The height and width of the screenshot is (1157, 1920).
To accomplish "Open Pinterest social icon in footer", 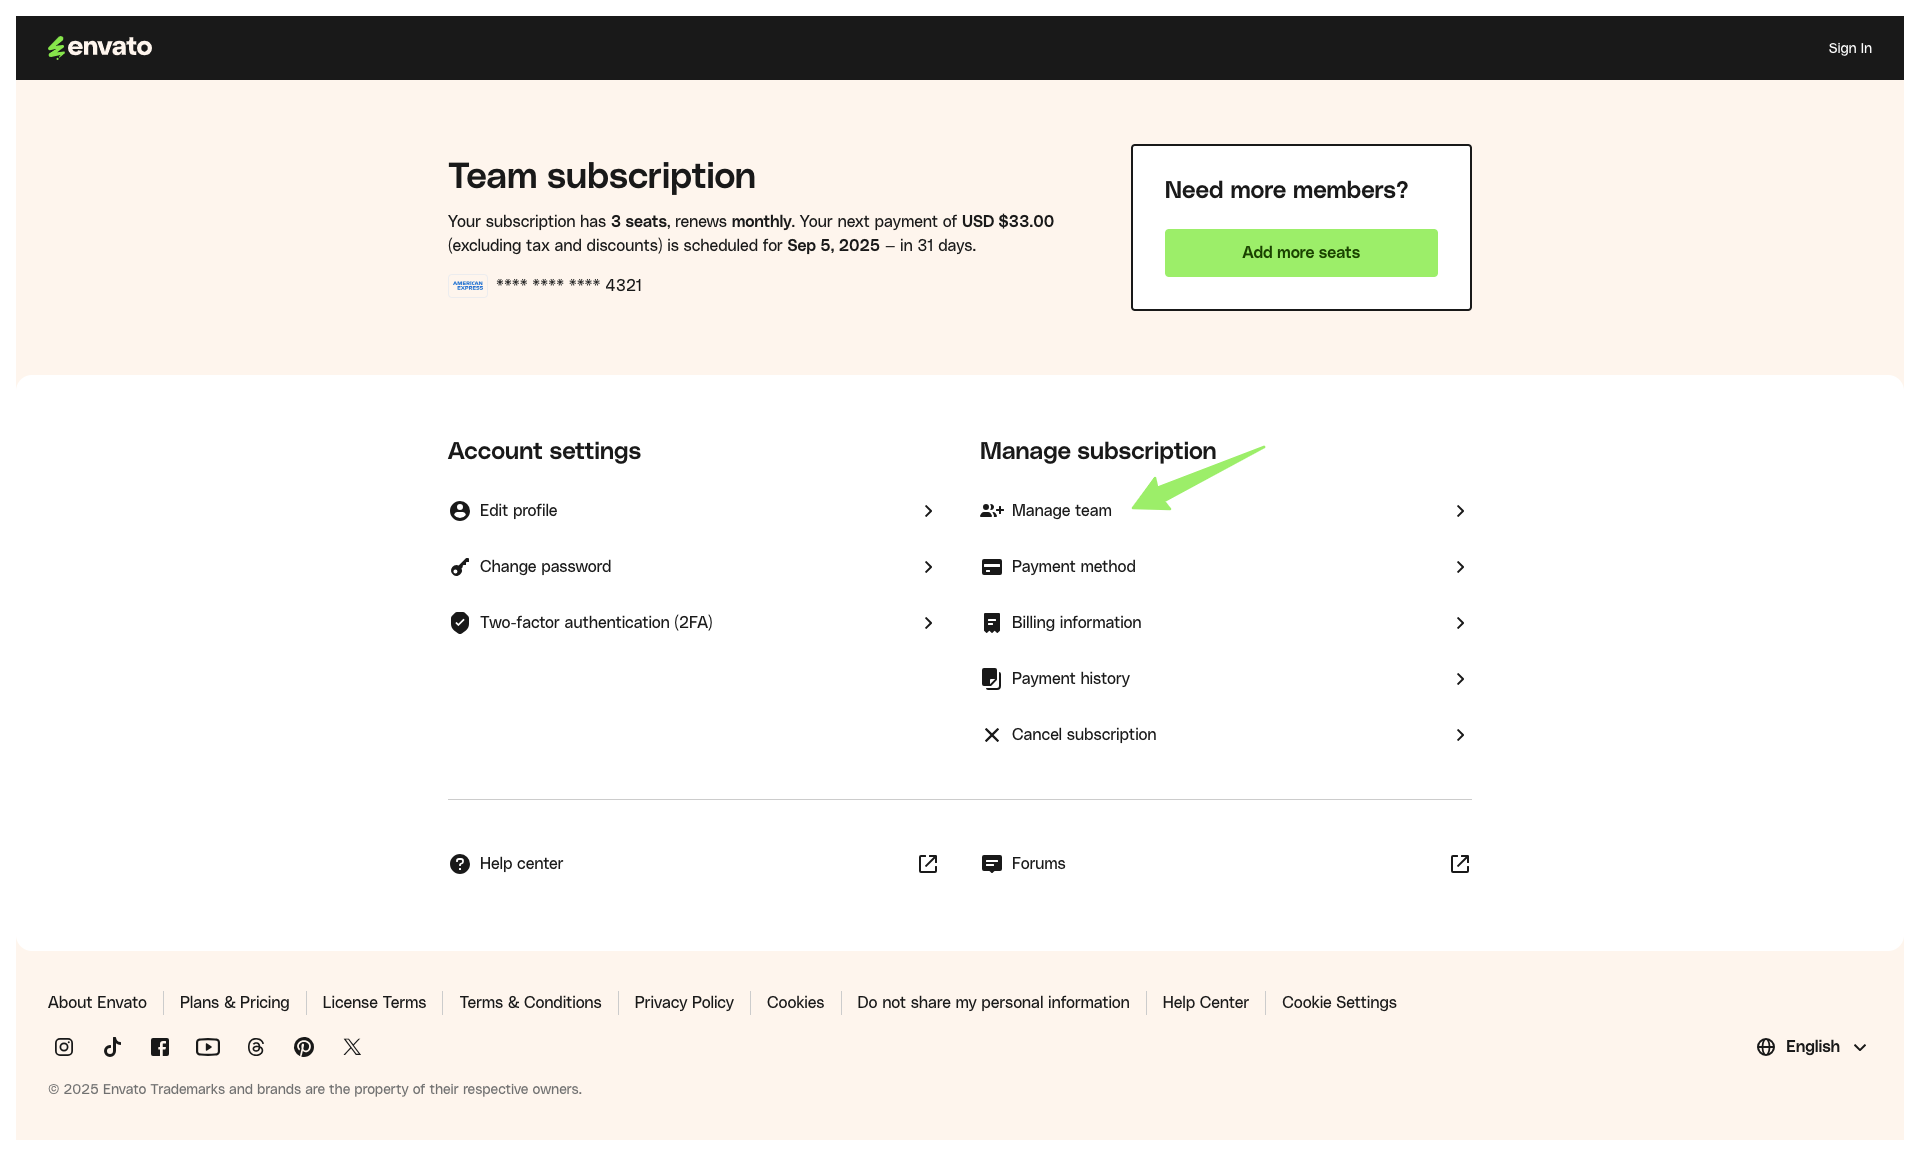I will point(304,1047).
